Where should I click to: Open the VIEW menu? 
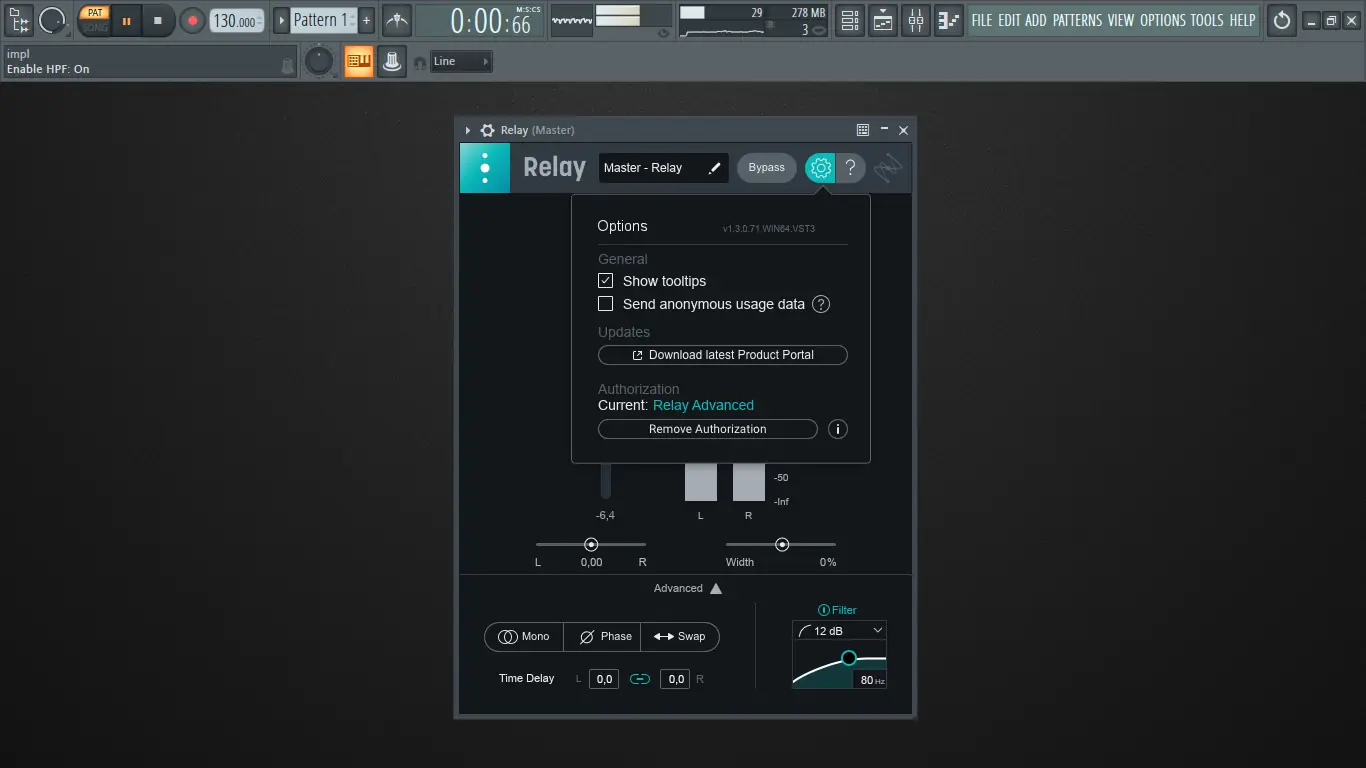[x=1121, y=20]
